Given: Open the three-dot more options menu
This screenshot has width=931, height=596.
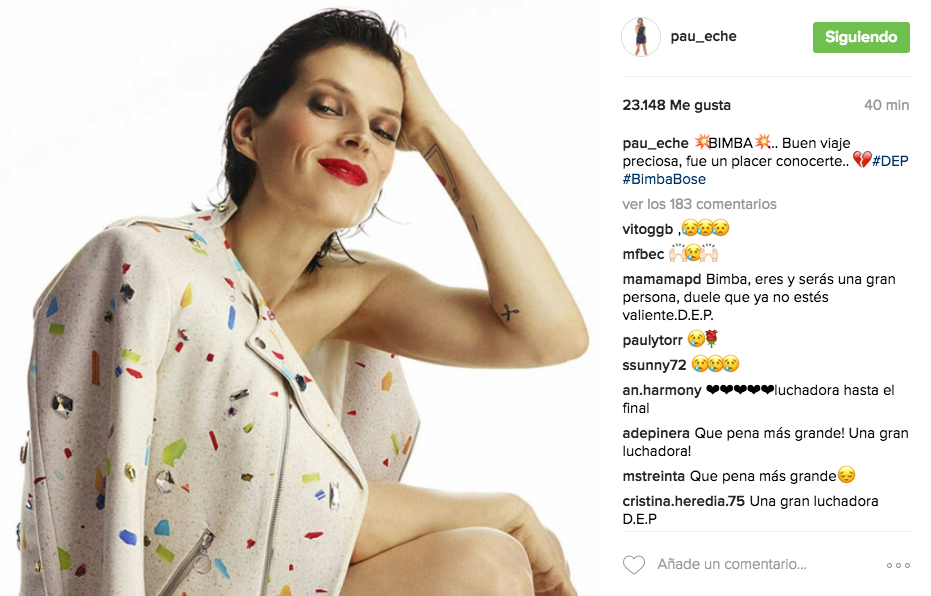Looking at the screenshot, I should tap(898, 565).
